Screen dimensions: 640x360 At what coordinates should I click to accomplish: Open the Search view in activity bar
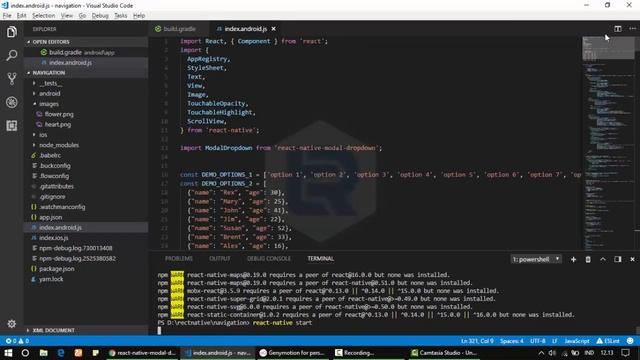pos(11,55)
